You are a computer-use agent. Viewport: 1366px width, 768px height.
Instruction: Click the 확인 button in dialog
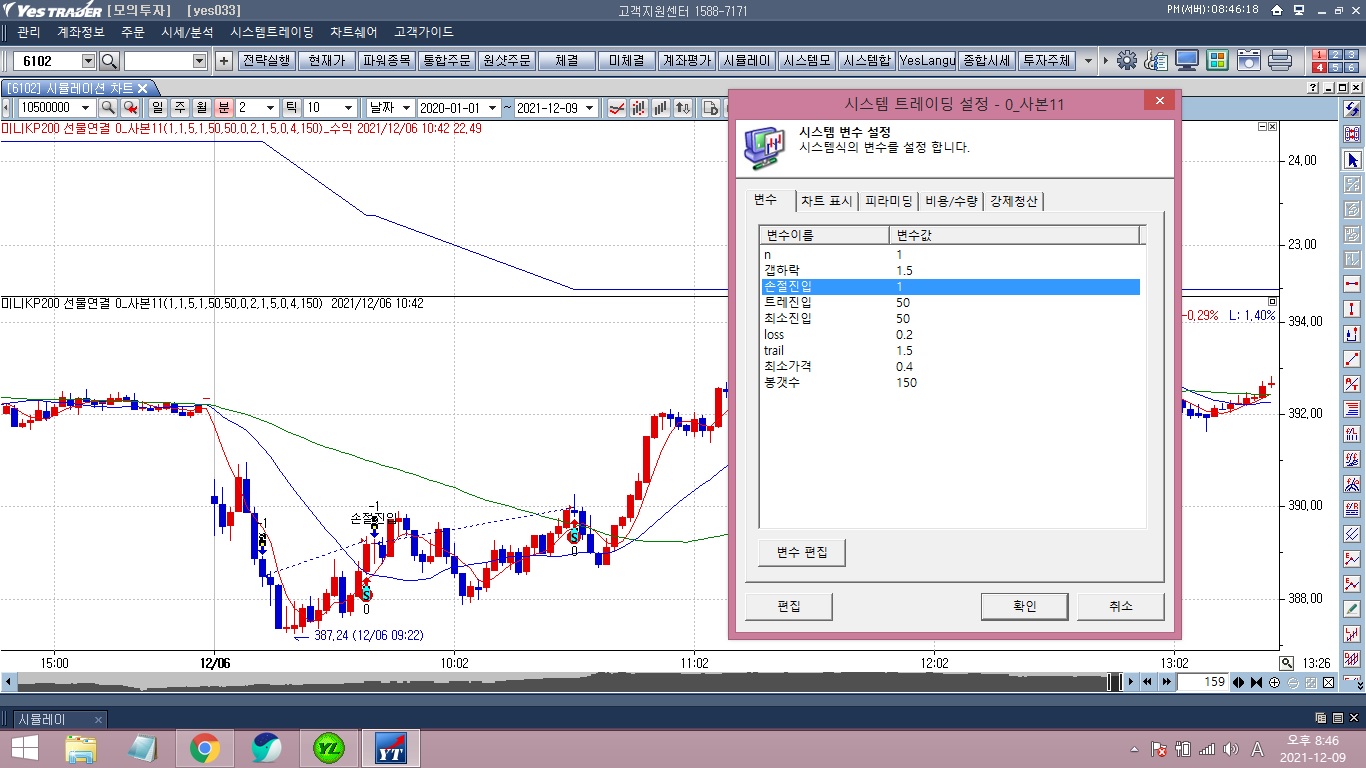click(x=1024, y=606)
